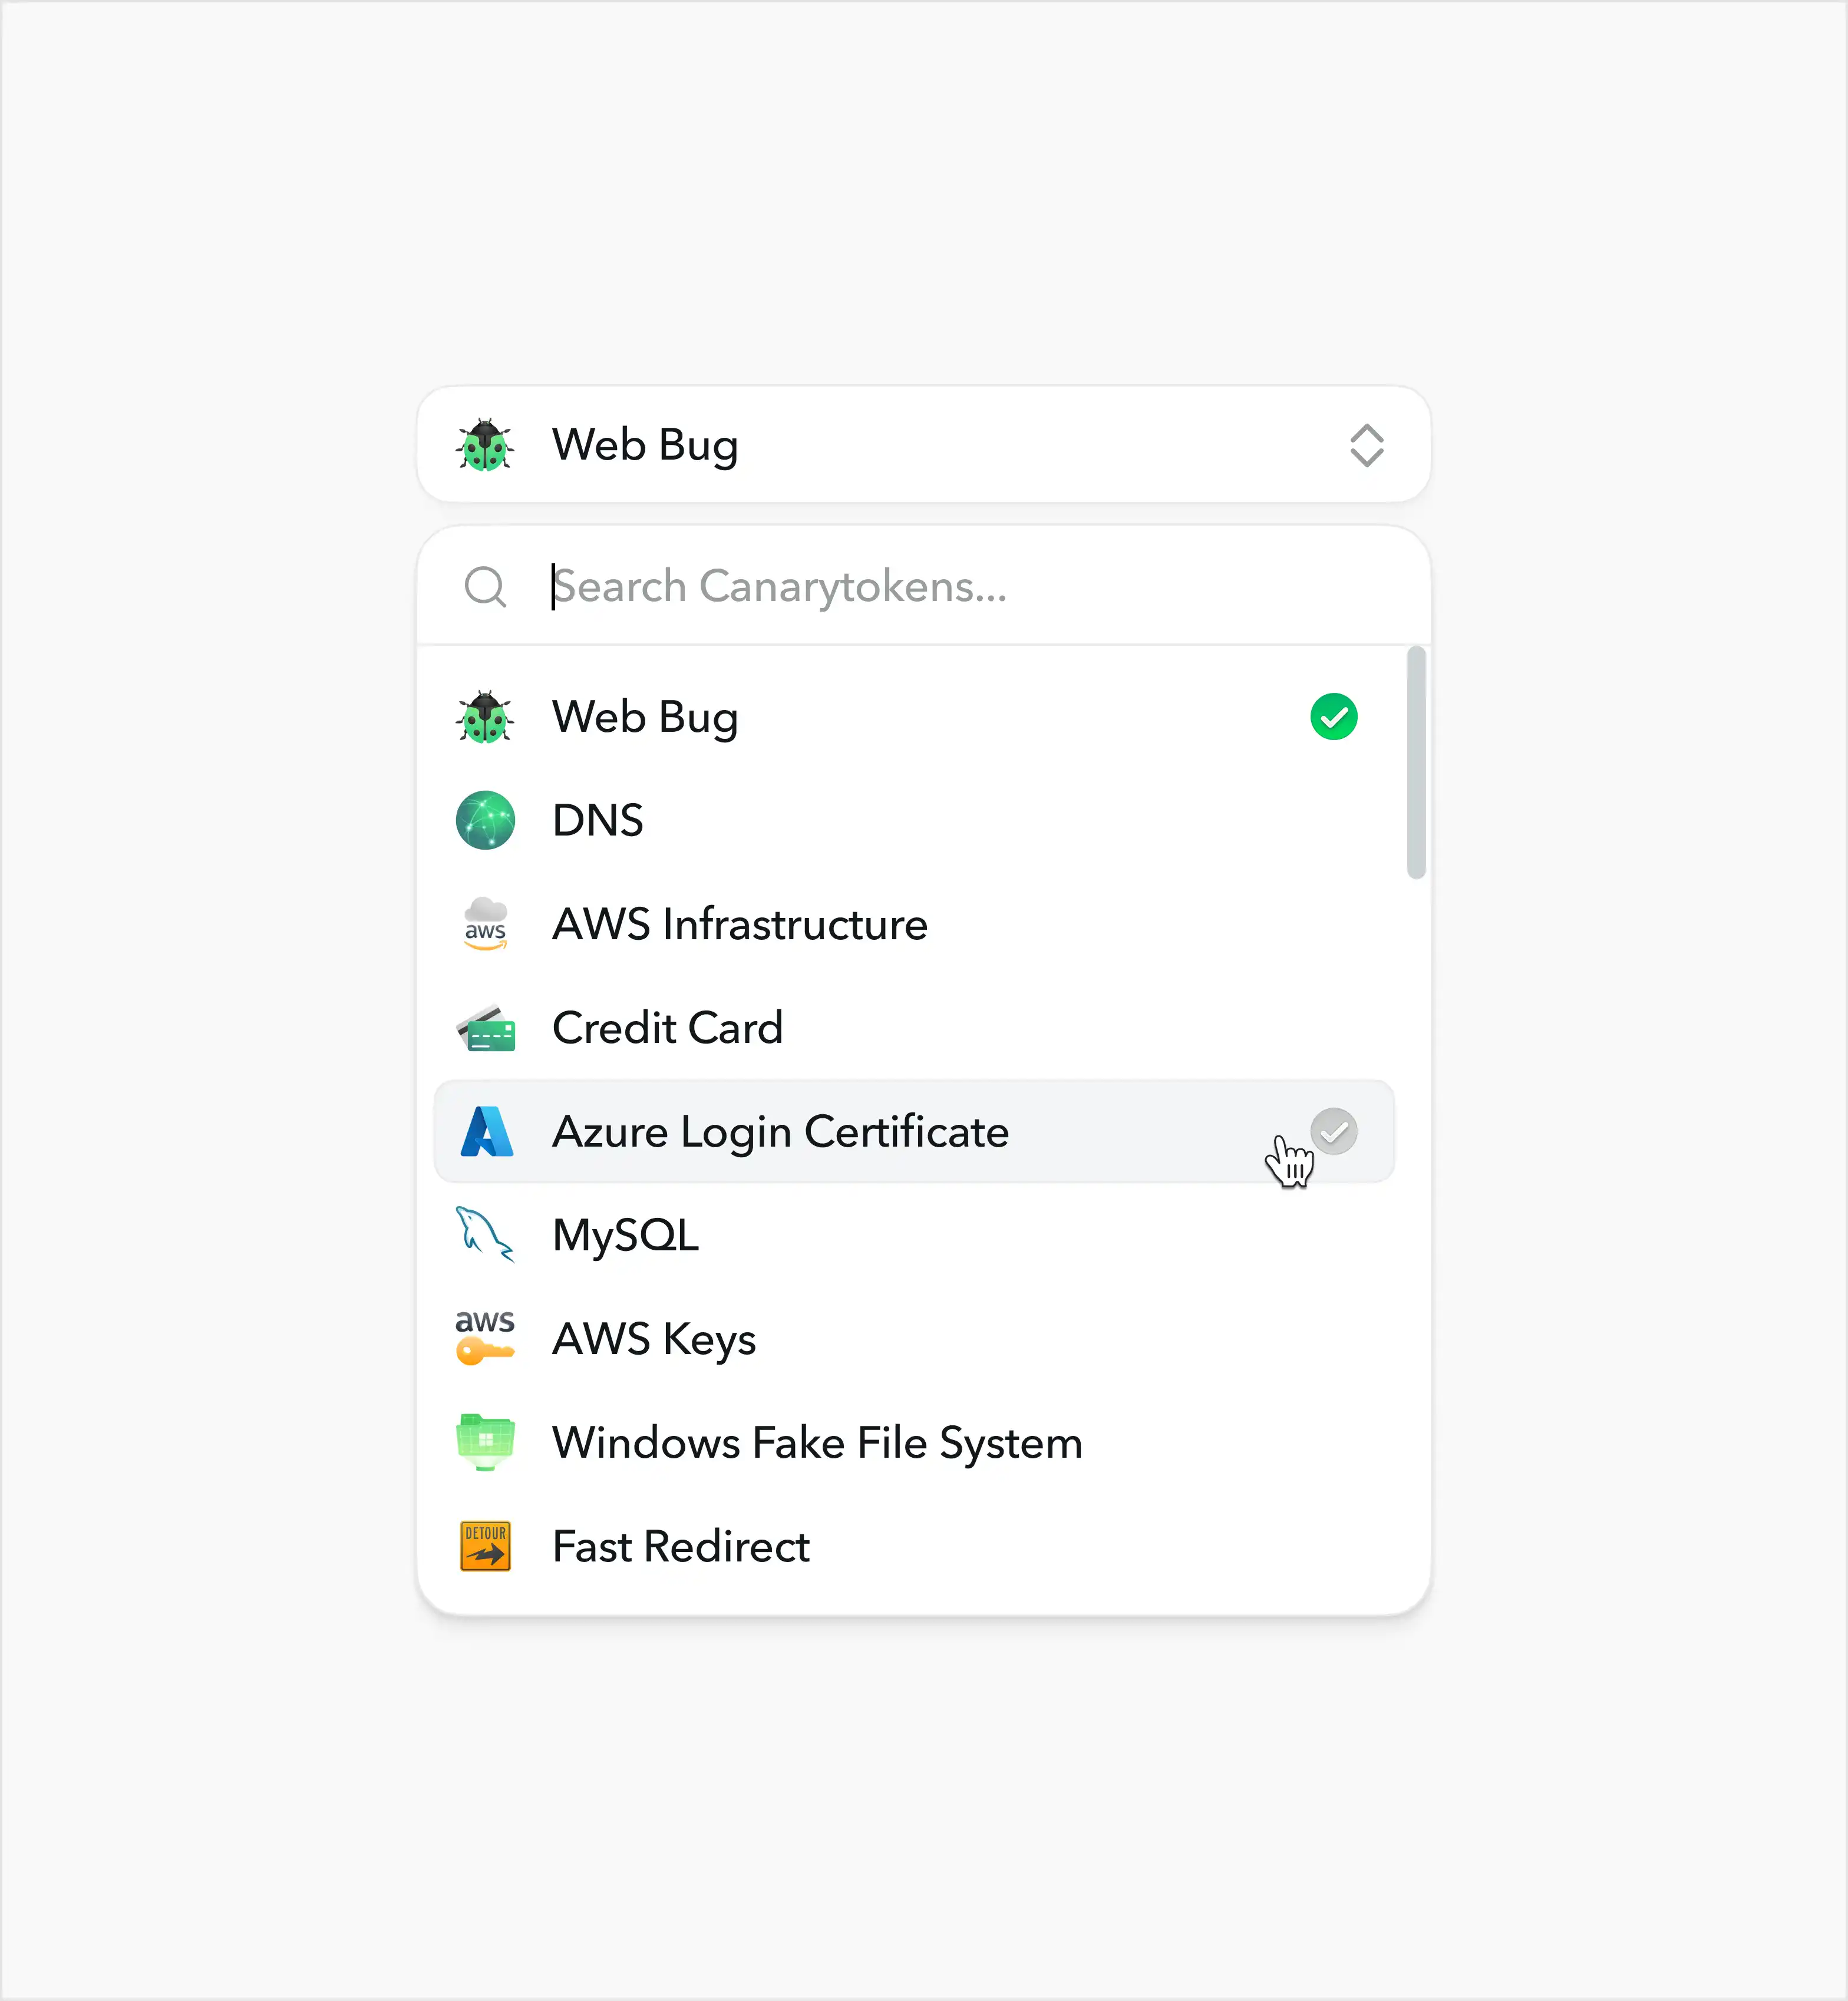
Task: Click the green checkmark next to Web Bug
Action: pos(1333,717)
